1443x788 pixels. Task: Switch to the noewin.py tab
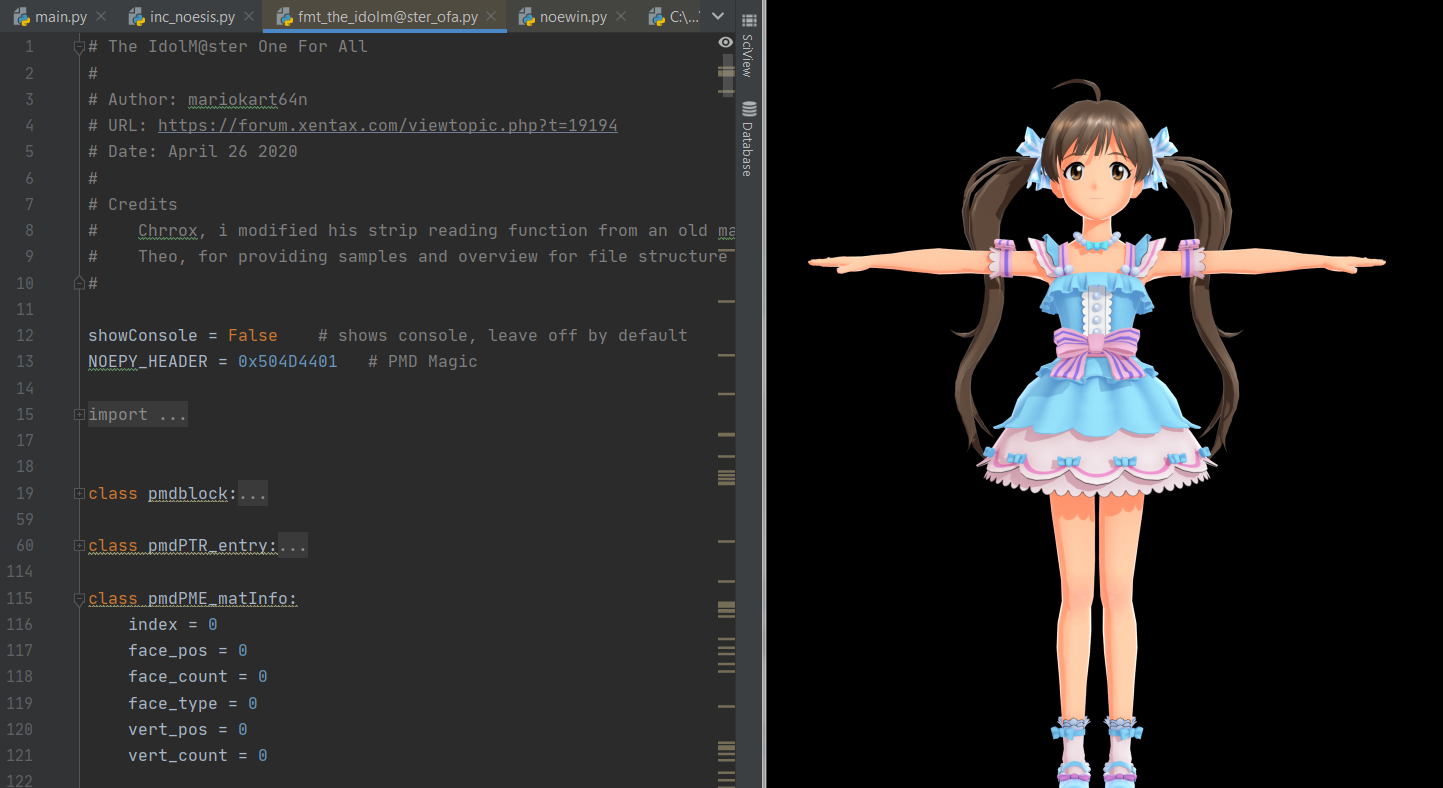click(x=575, y=16)
